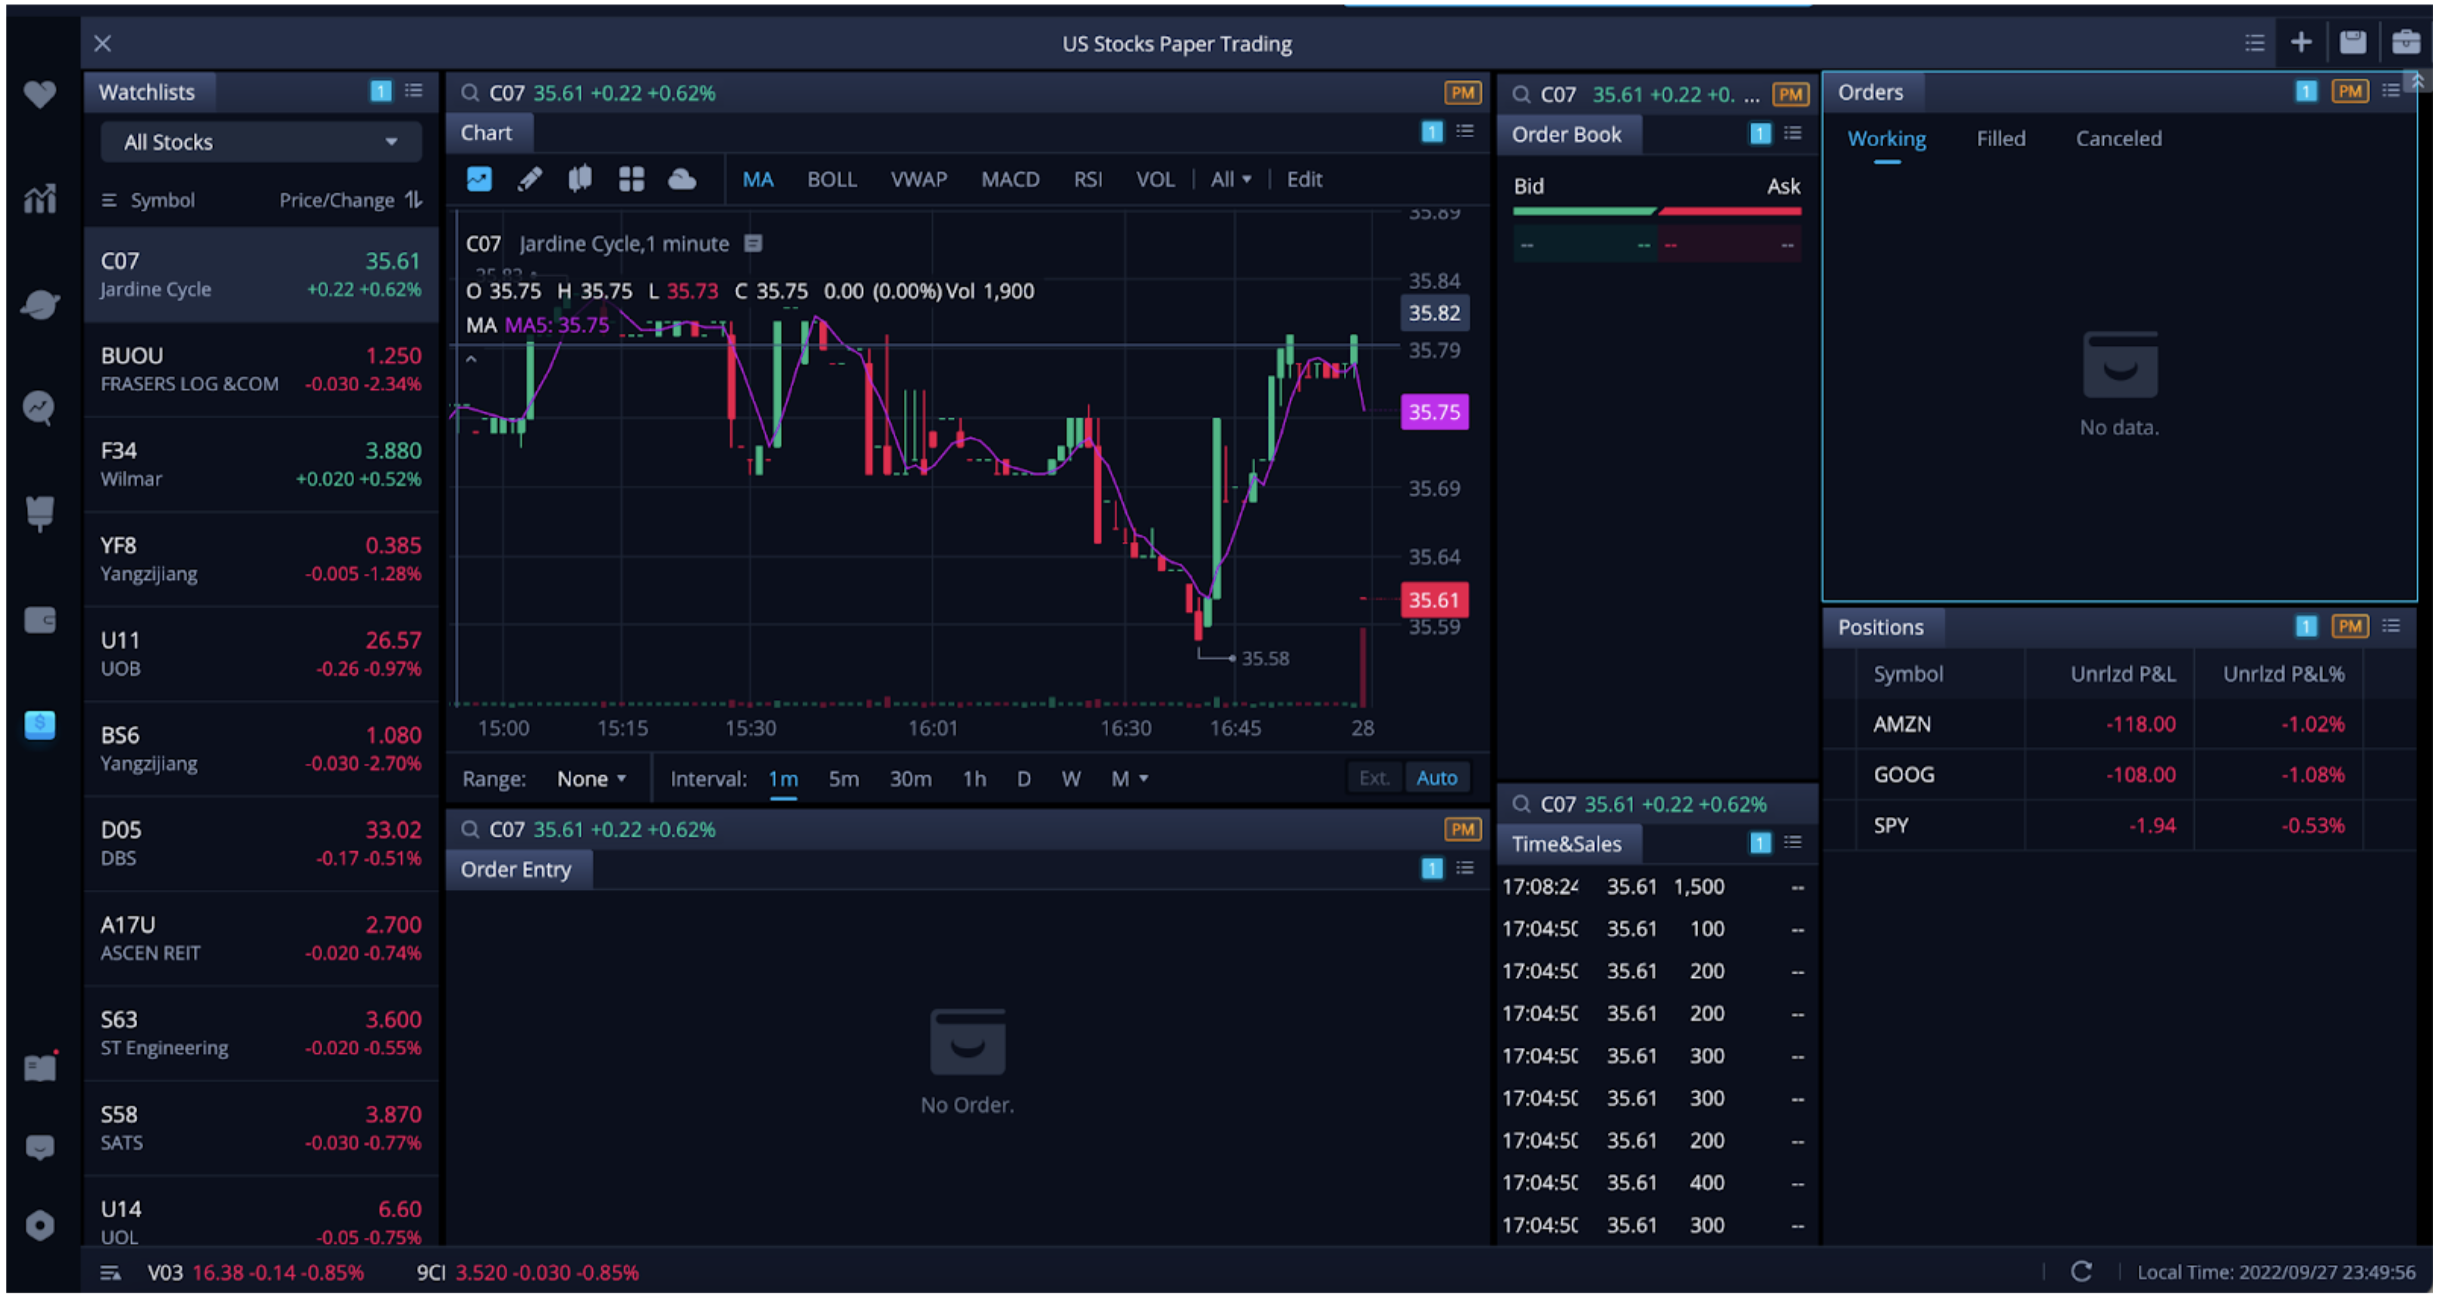Open chart legend settings icon beside Jardine Cycle
This screenshot has height=1298, width=2440.
(754, 243)
